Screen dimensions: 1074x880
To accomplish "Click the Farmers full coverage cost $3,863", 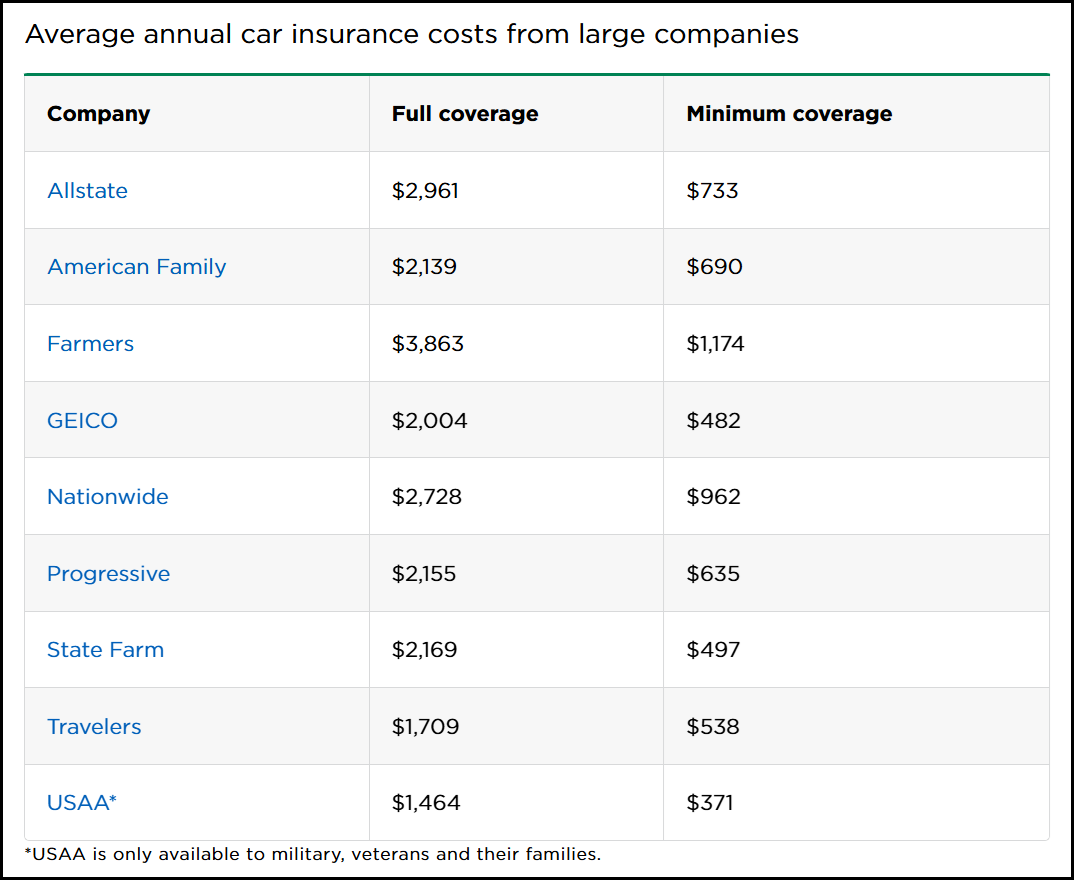I will pyautogui.click(x=428, y=344).
